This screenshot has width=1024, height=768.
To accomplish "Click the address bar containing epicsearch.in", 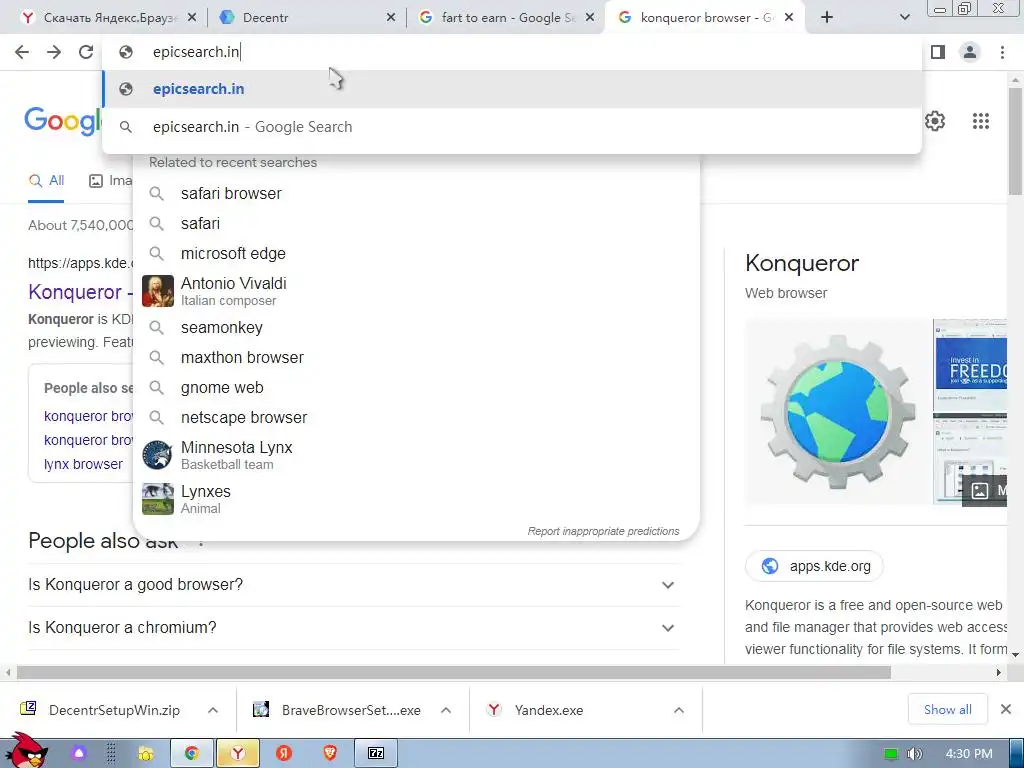I will click(x=512, y=52).
